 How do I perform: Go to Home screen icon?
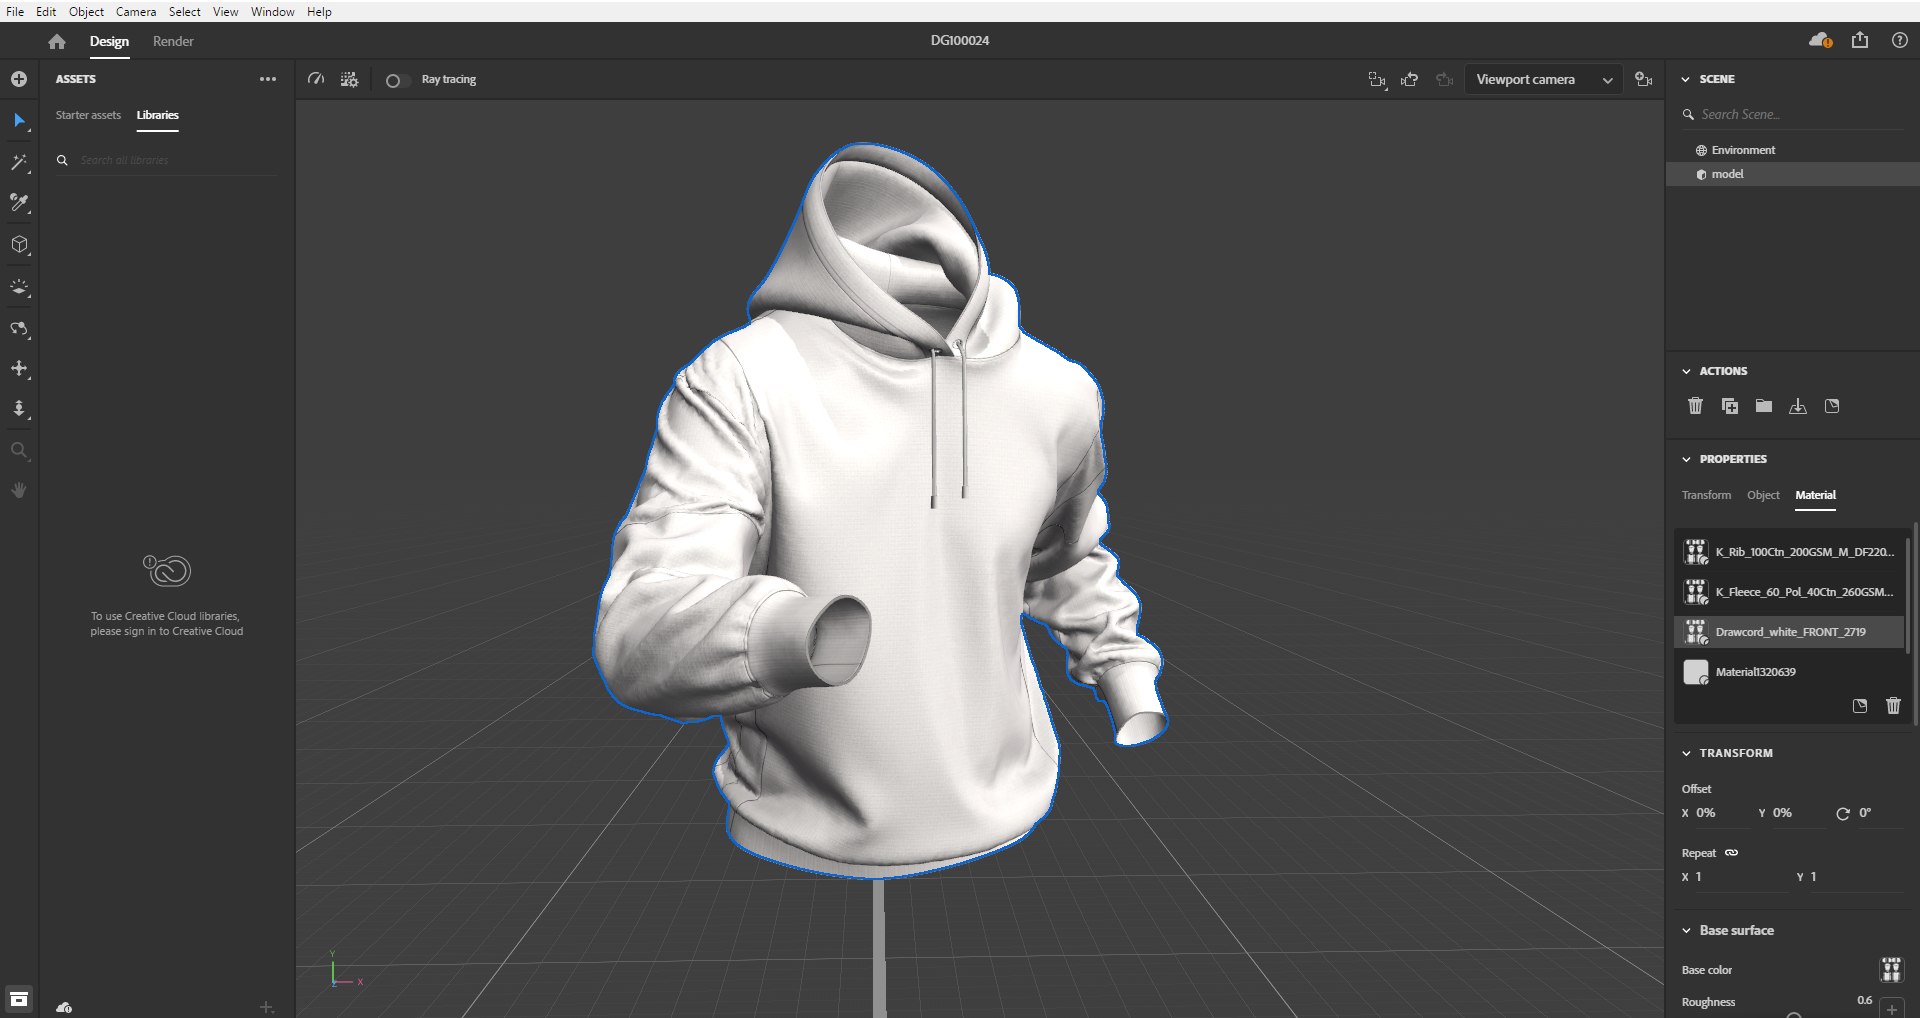(x=57, y=41)
